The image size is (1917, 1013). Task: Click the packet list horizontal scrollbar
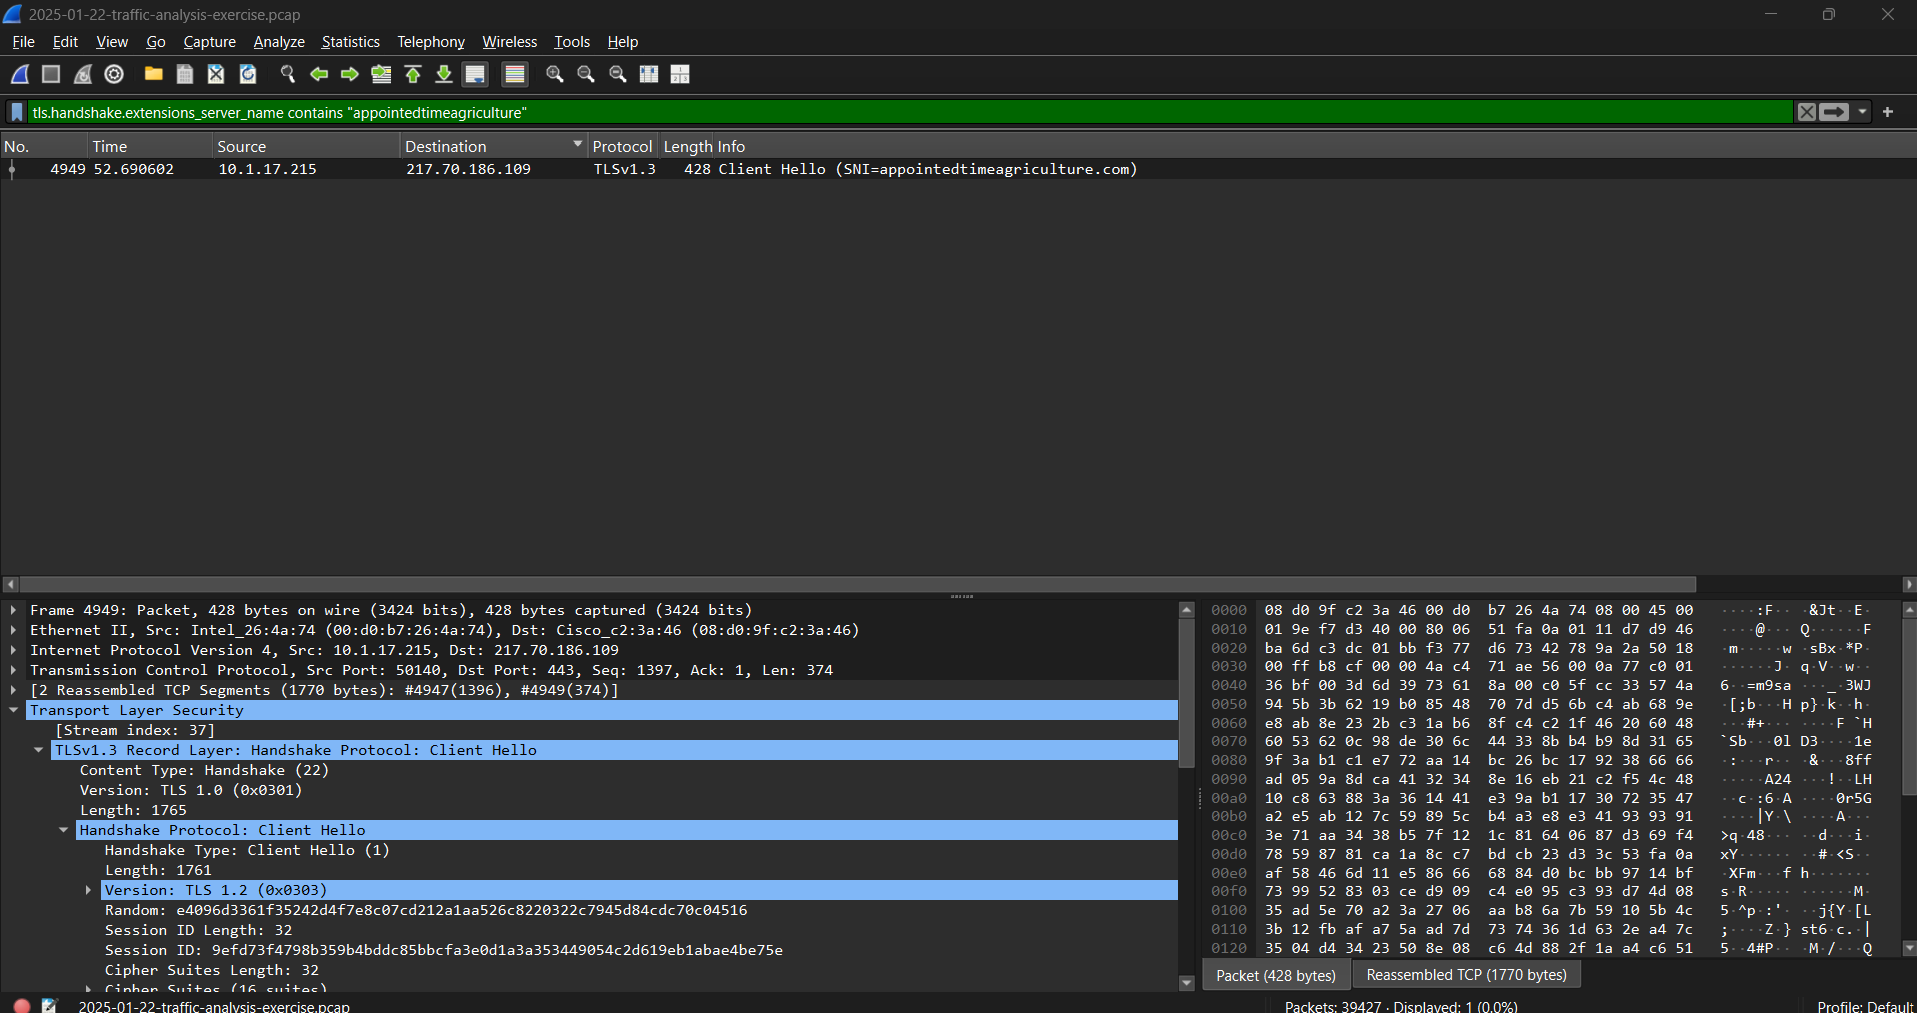(x=858, y=584)
